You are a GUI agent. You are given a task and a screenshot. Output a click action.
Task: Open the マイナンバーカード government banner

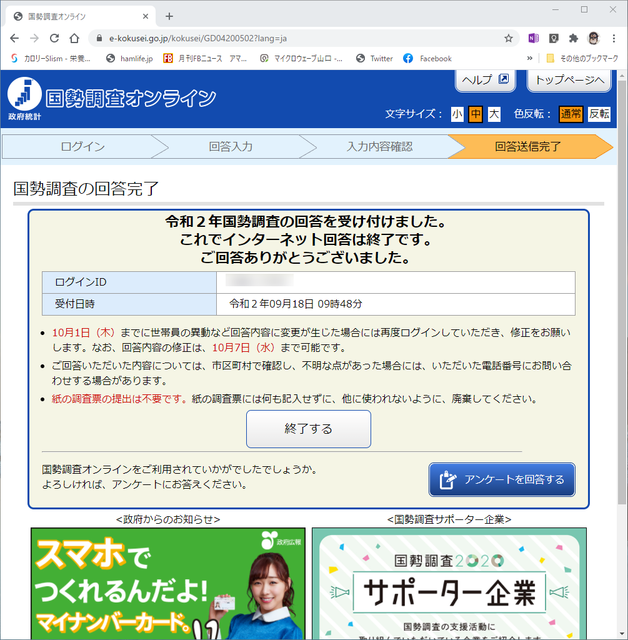(168, 584)
